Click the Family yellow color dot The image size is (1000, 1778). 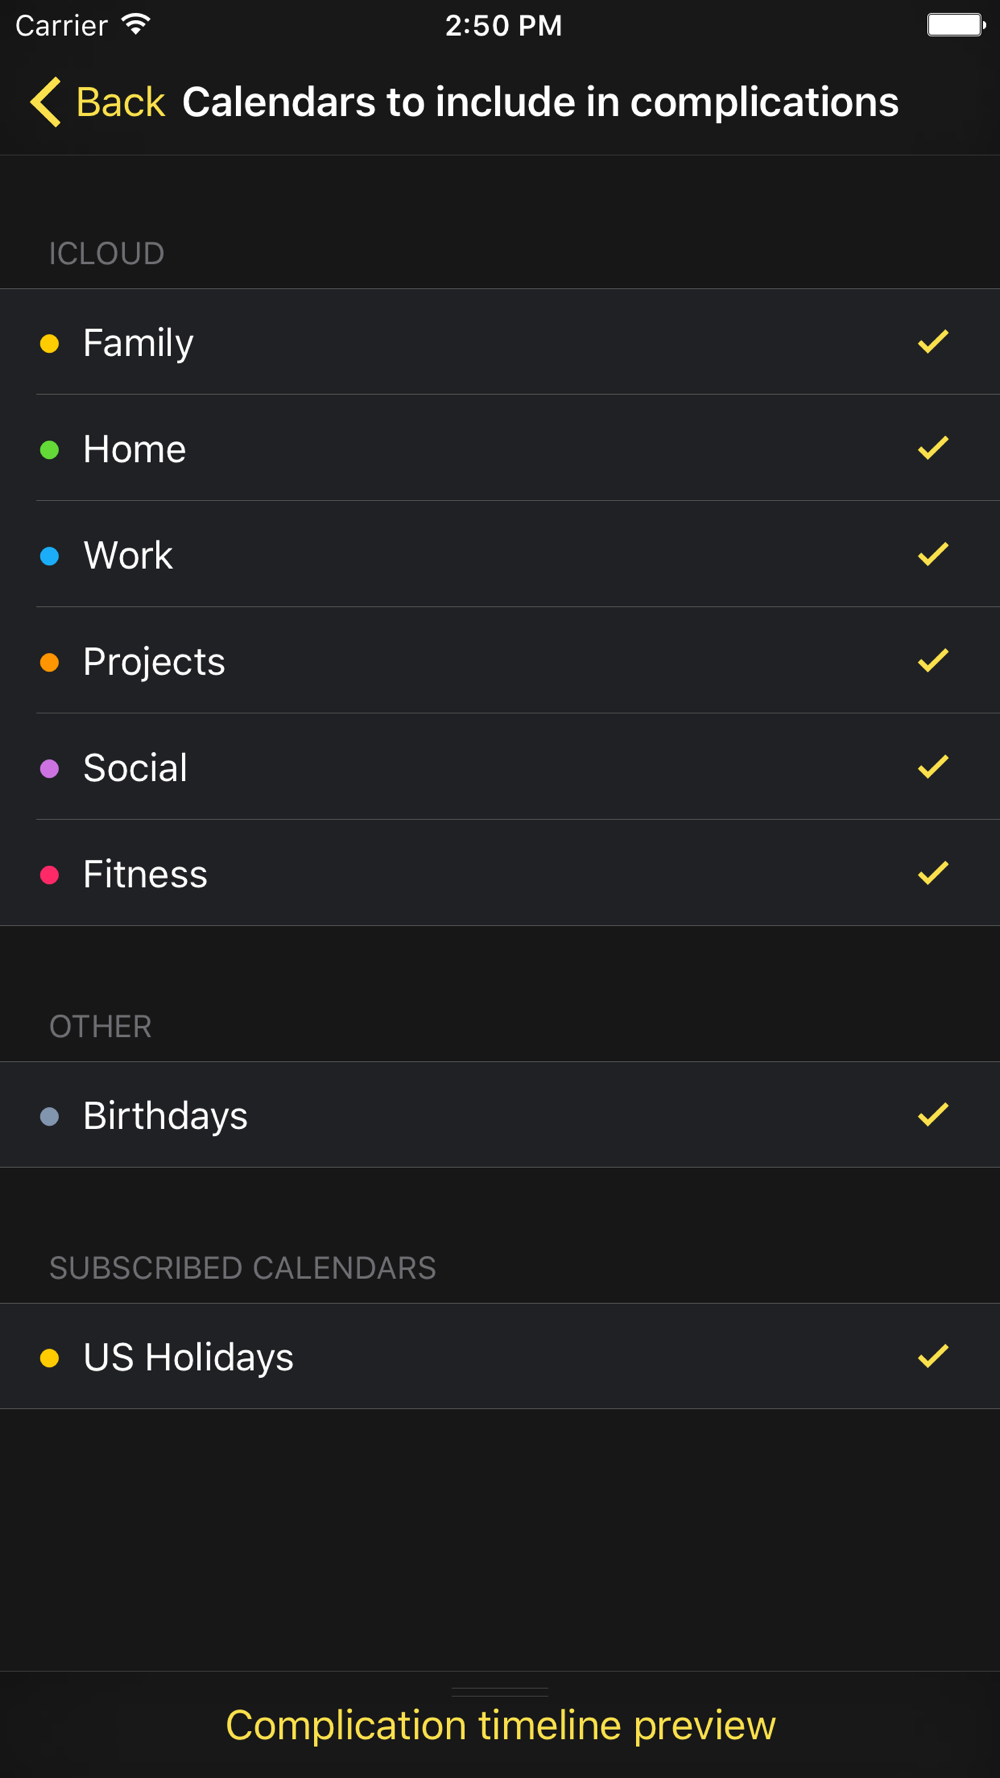49,344
